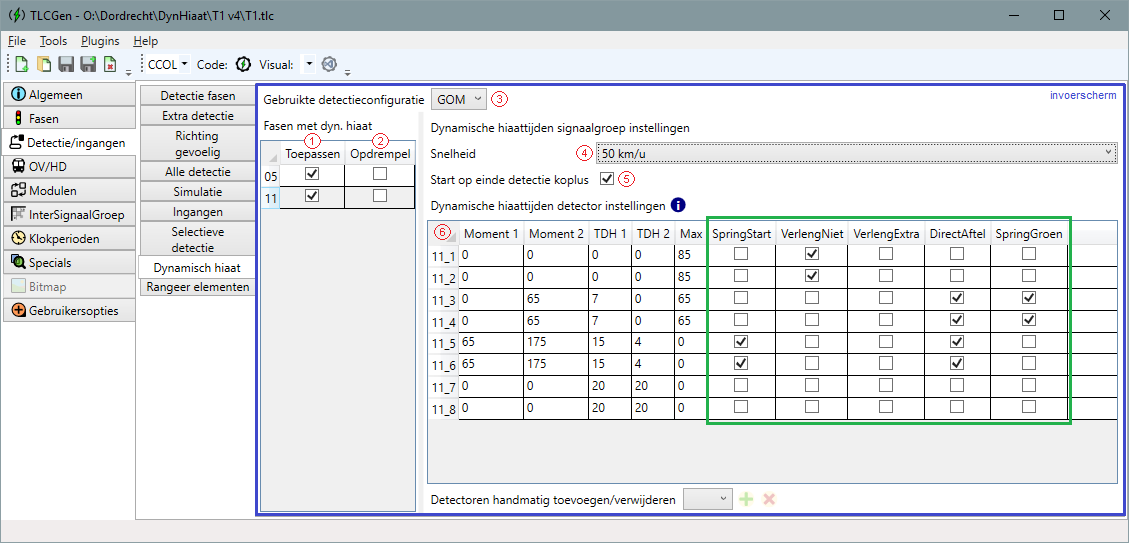Click the Open file toolbar icon
Screen dimensions: 1129x543
point(43,65)
